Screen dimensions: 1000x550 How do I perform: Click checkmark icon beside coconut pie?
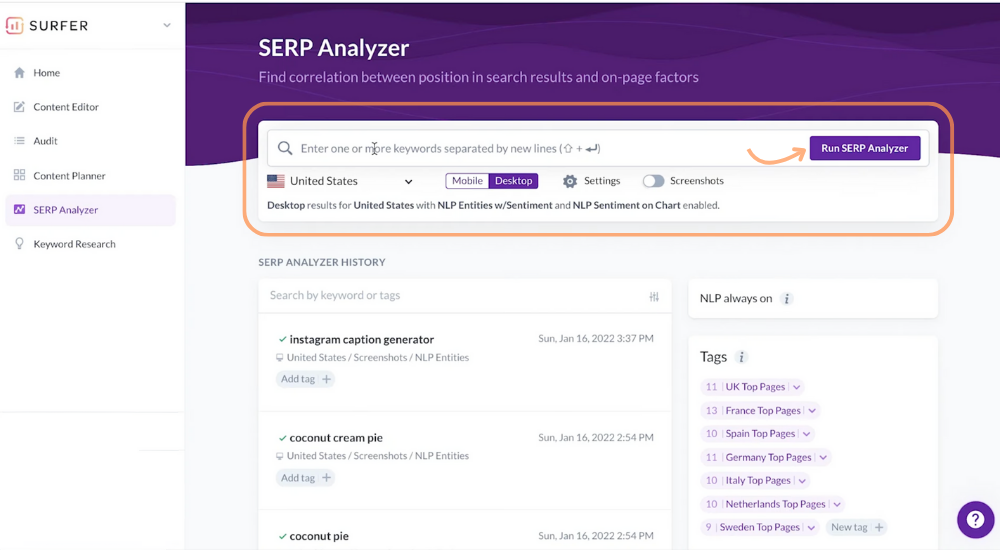pyautogui.click(x=283, y=537)
